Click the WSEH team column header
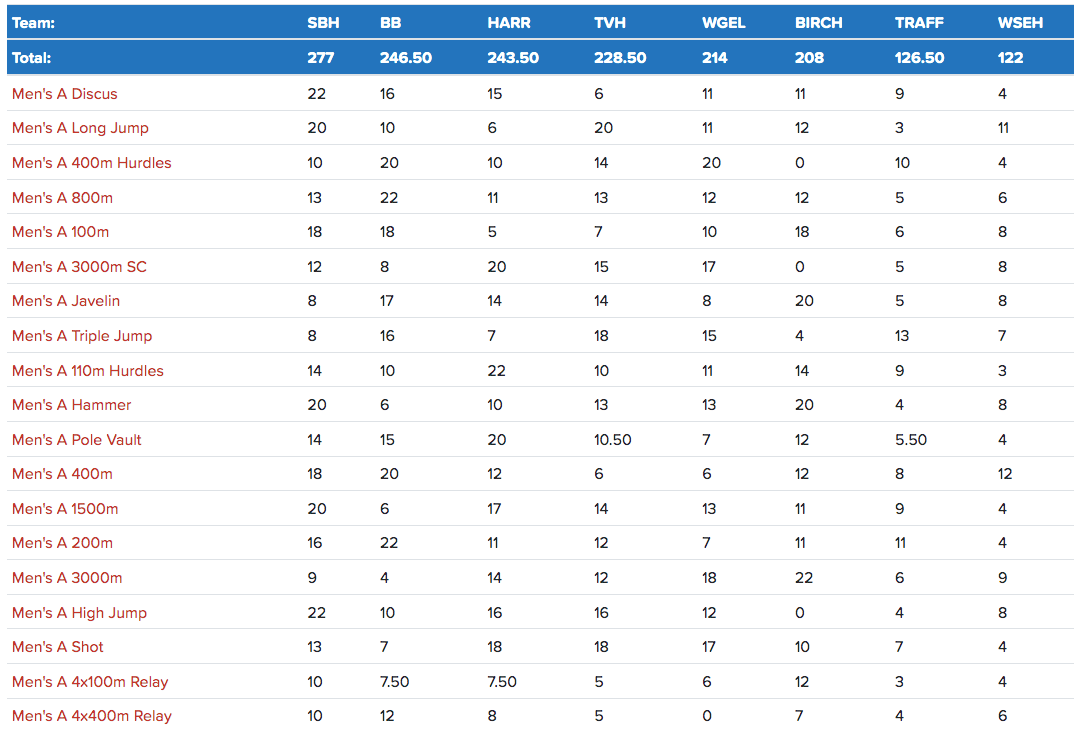 (1020, 23)
